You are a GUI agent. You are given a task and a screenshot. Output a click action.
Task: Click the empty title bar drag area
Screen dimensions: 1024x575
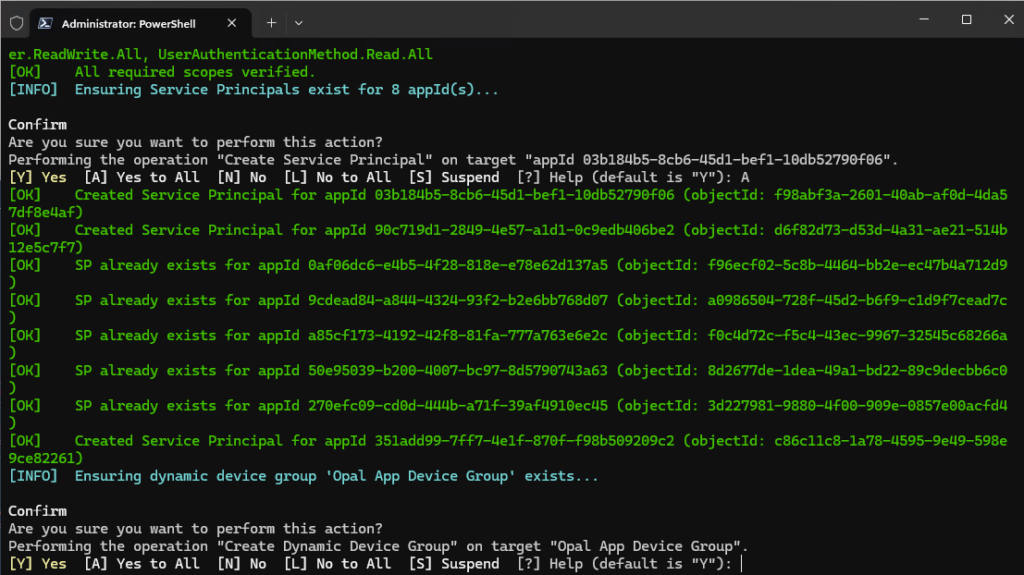point(600,20)
